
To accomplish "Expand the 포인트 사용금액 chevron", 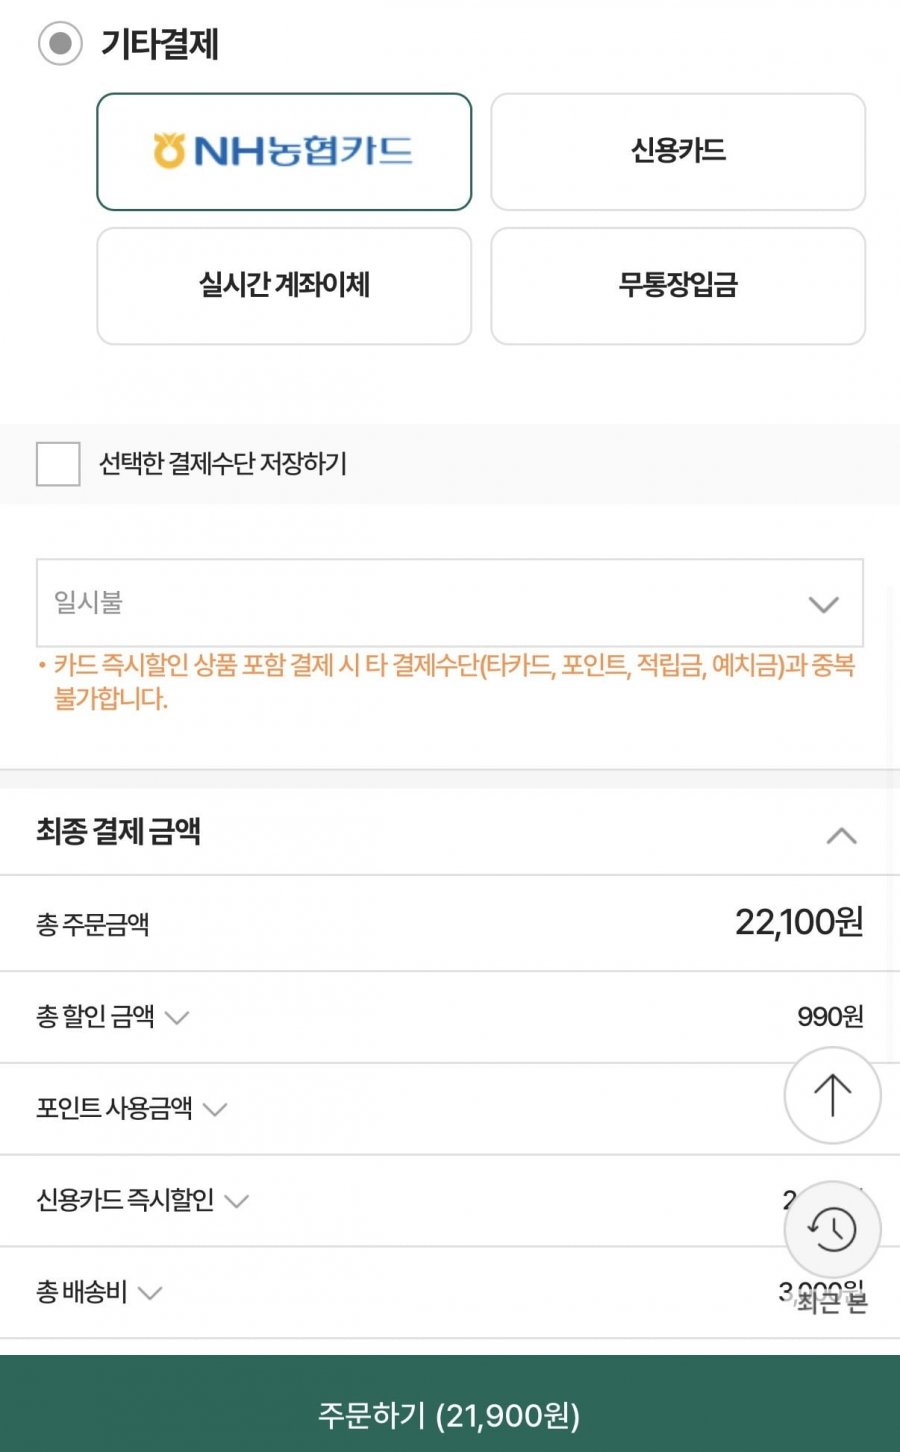I will [215, 1109].
